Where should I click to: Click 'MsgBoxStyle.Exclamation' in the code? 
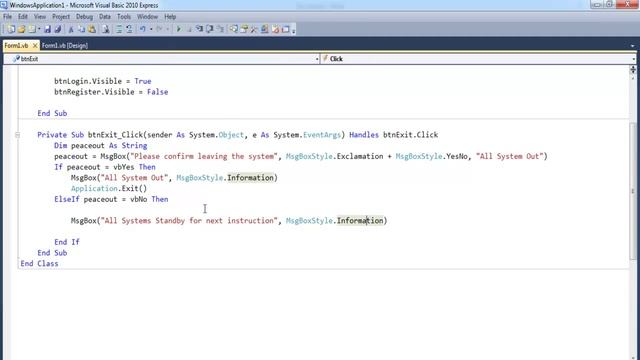(334, 156)
